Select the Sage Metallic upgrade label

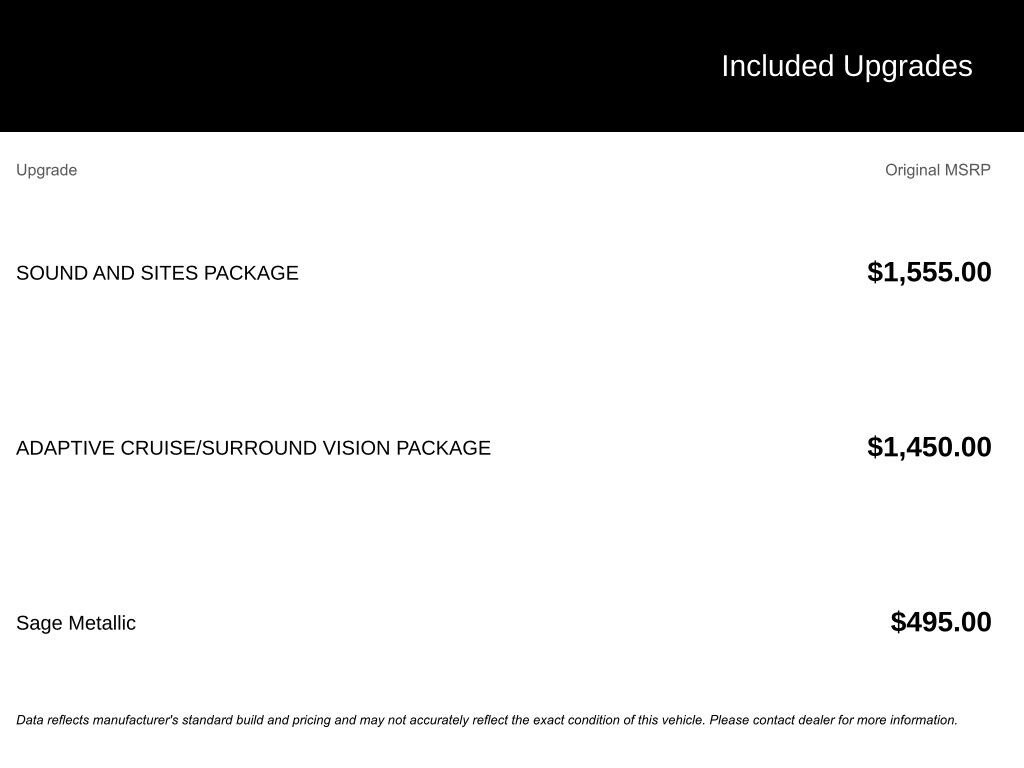click(x=76, y=623)
